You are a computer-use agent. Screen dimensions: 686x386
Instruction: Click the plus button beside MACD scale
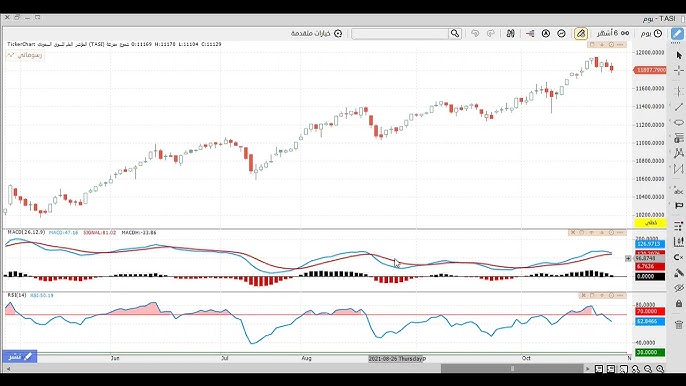tap(628, 259)
